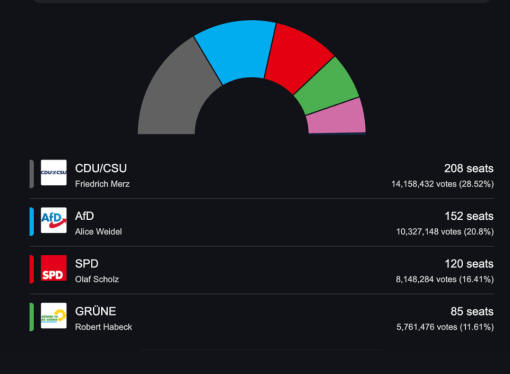Click the red SPD logo
The height and width of the screenshot is (374, 510).
tap(54, 268)
